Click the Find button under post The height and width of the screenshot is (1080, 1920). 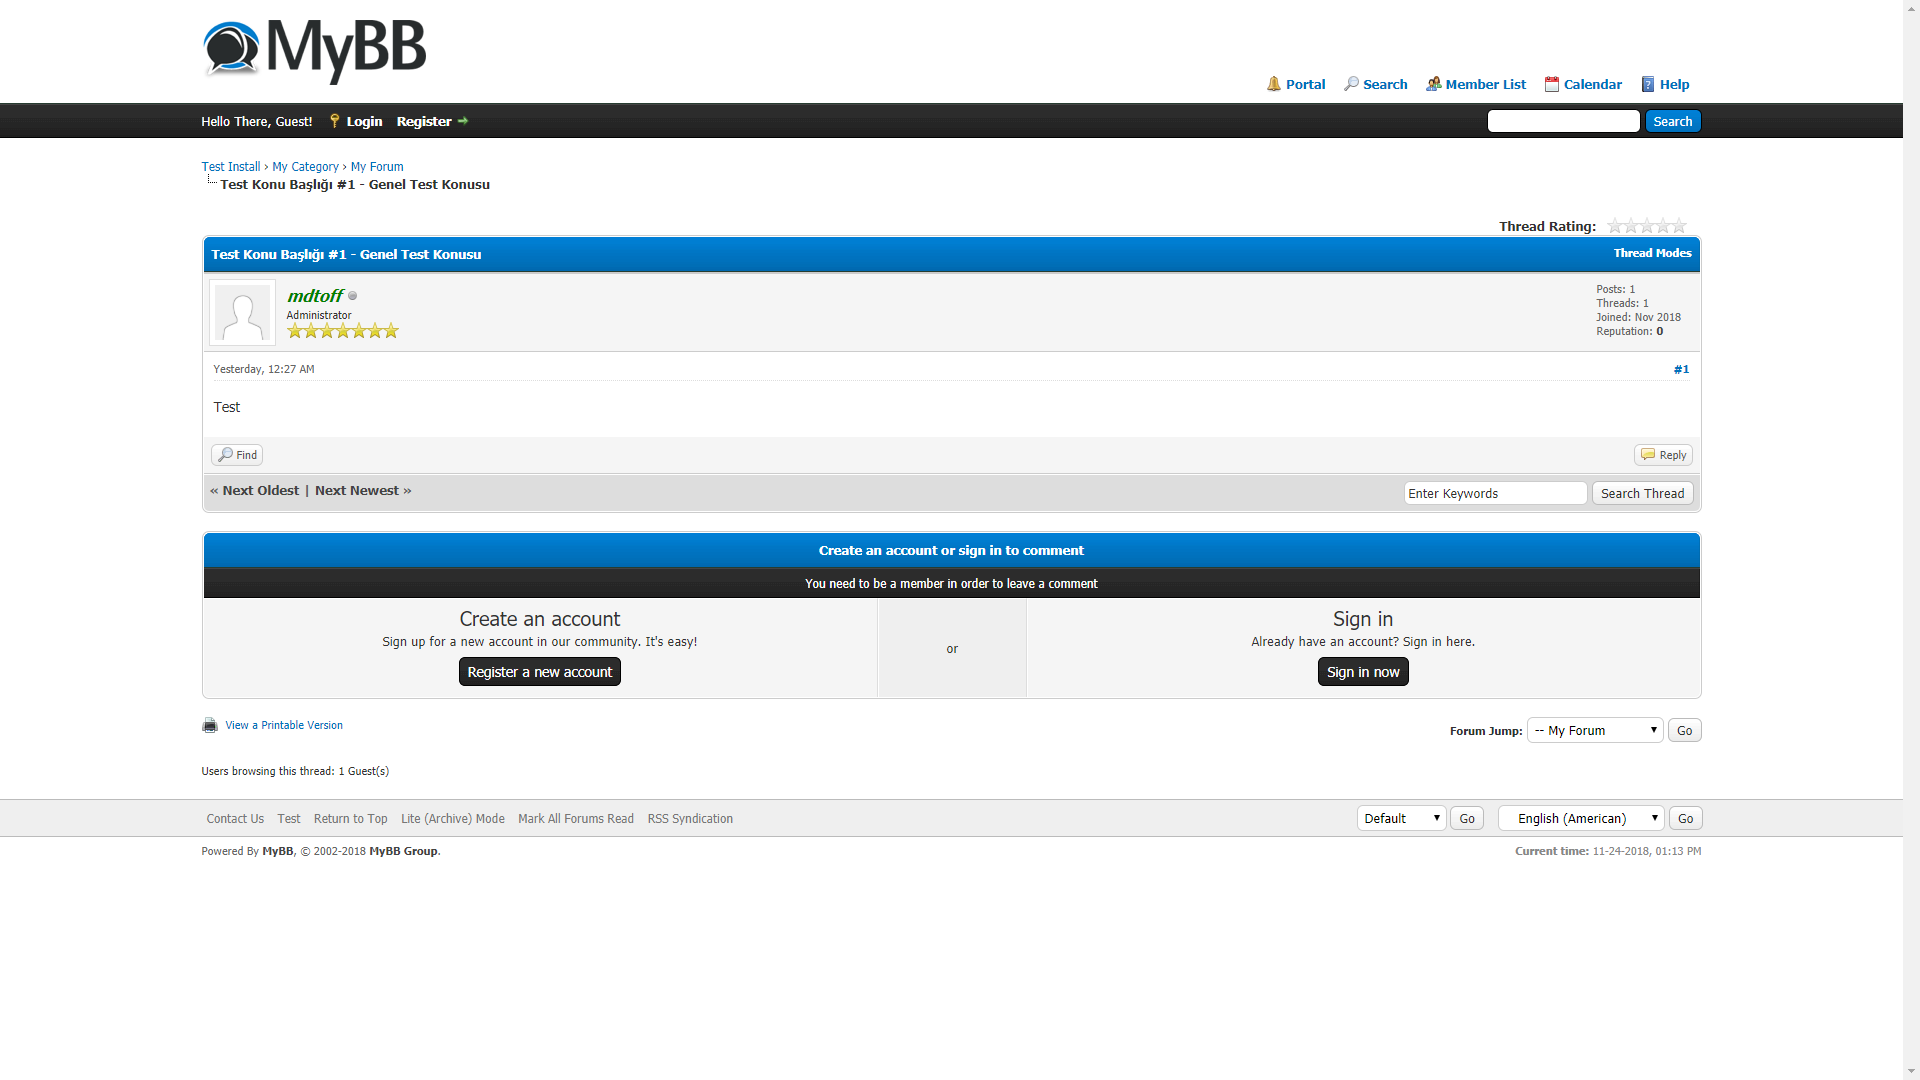pyautogui.click(x=237, y=455)
